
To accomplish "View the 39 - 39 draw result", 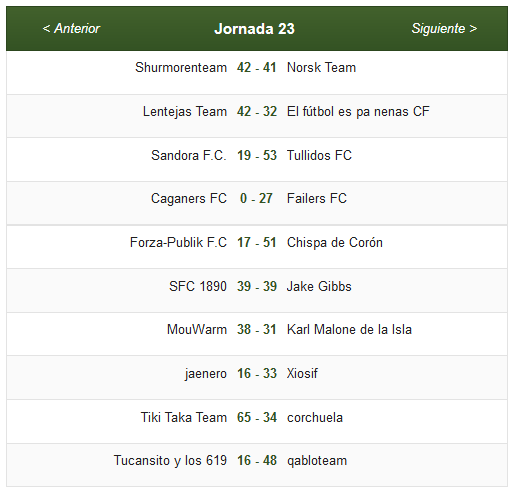I will point(257,287).
